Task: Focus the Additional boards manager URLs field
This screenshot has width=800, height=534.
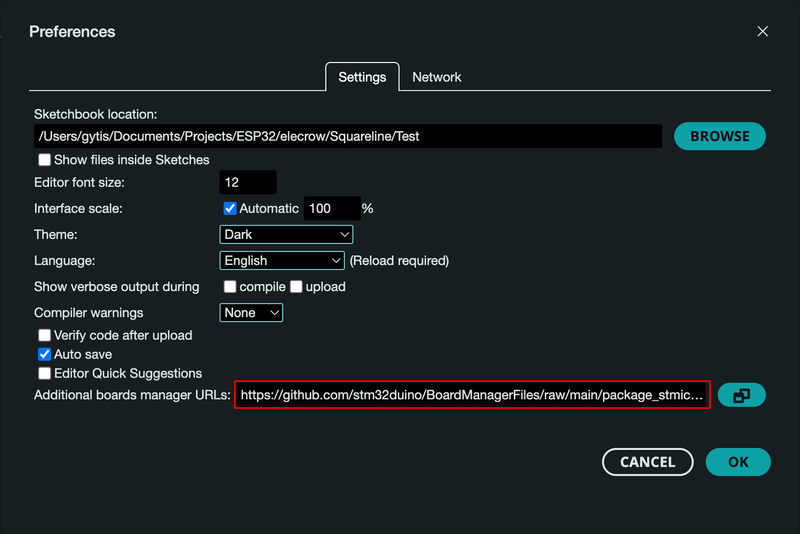Action: pos(472,395)
